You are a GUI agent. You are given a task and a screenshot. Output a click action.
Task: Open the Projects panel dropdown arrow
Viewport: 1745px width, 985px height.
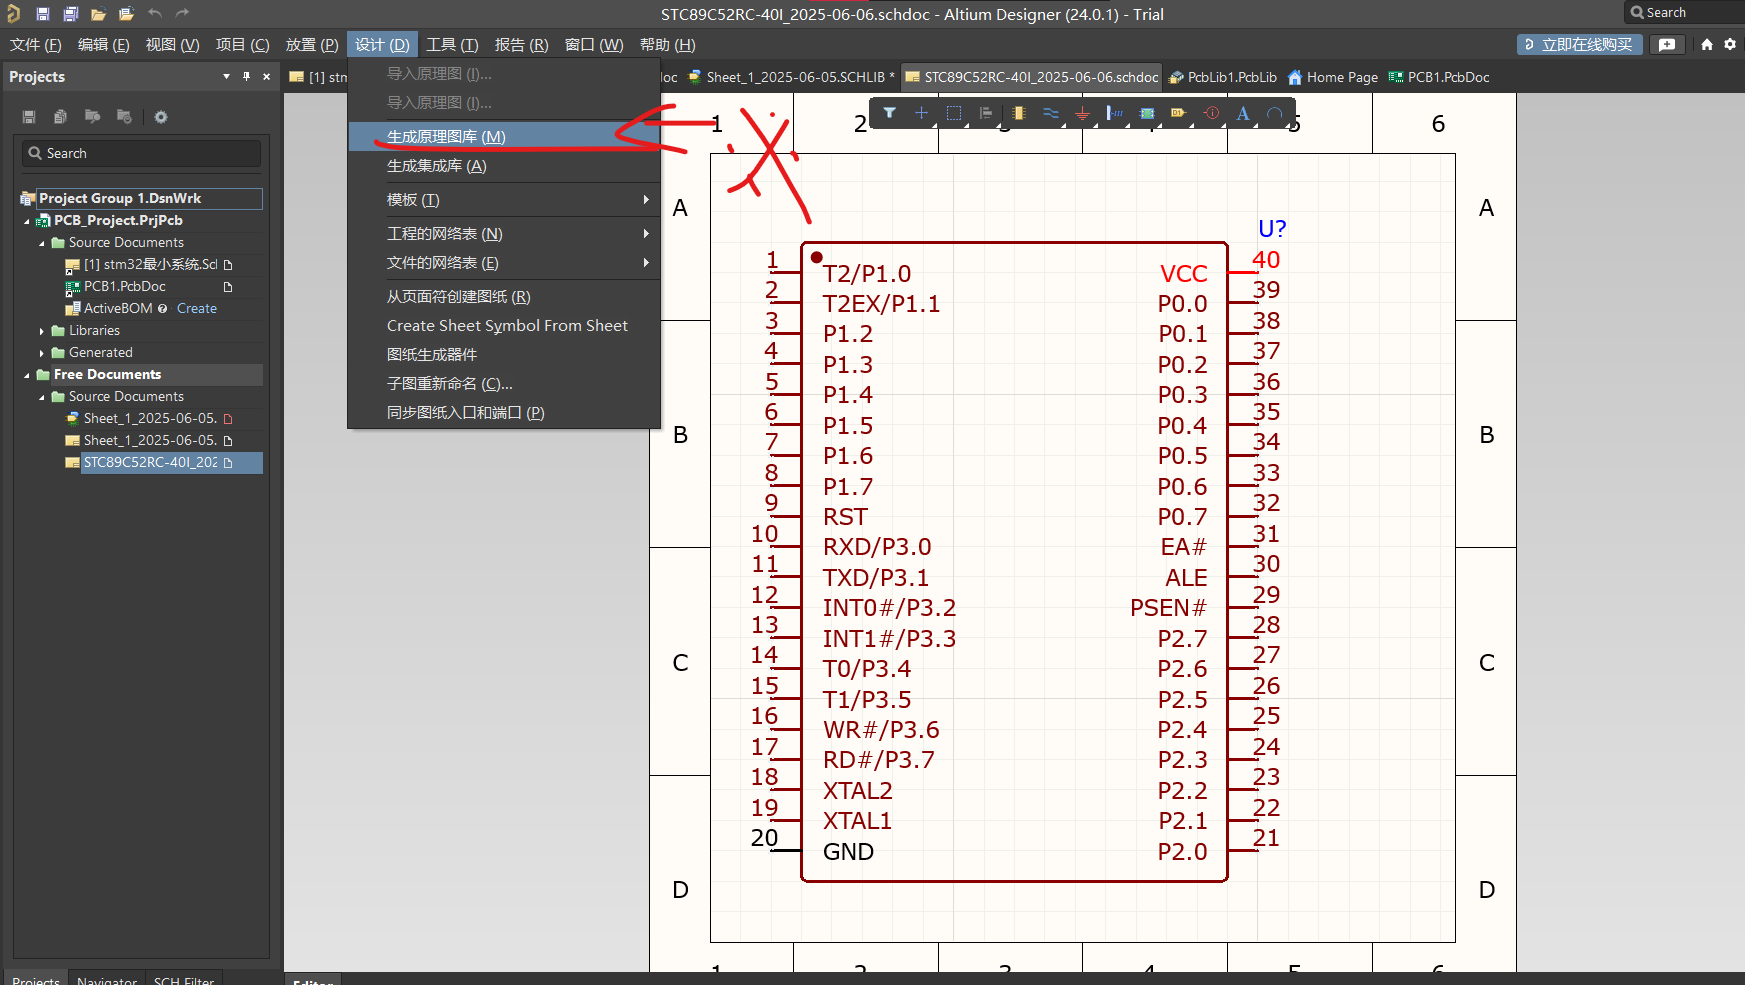pos(226,76)
